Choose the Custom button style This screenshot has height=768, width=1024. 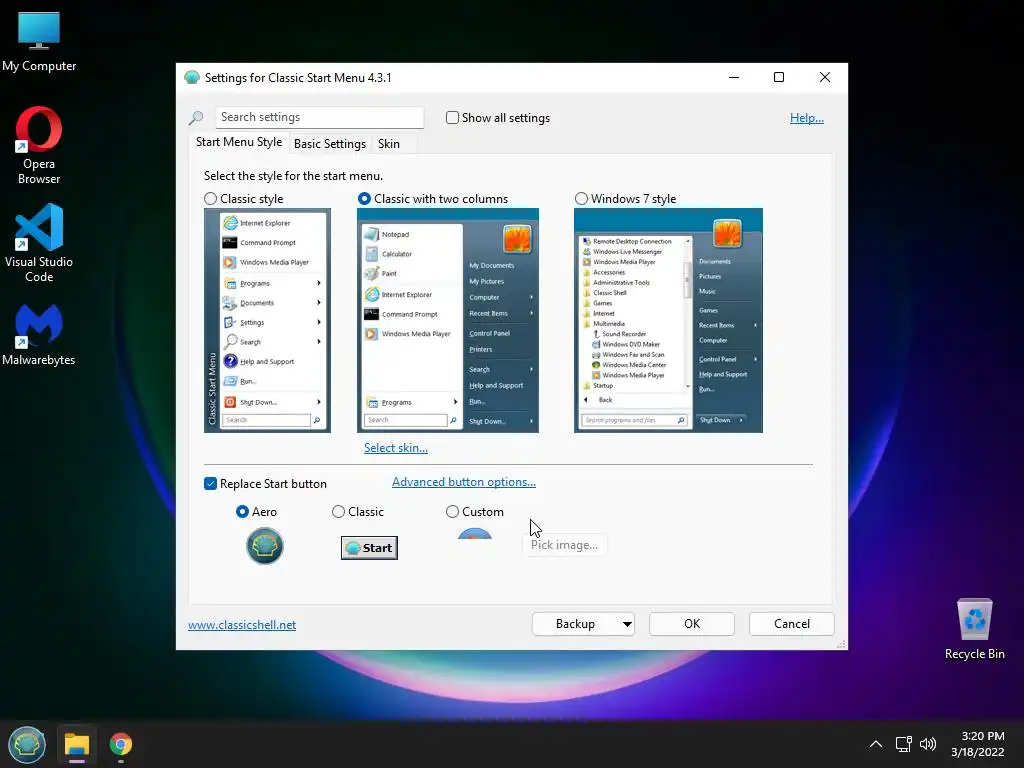tap(452, 512)
